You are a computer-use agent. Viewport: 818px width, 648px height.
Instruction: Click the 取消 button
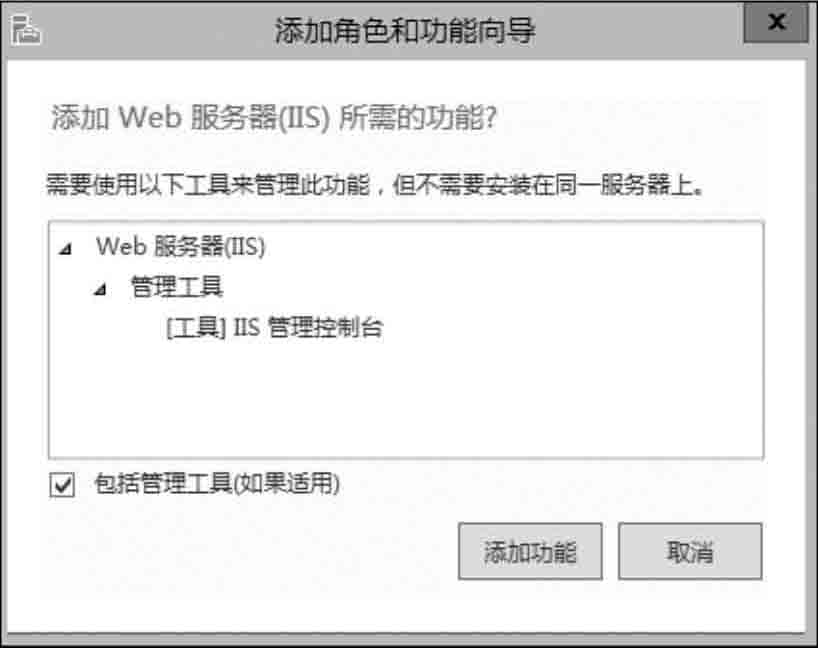pyautogui.click(x=690, y=551)
